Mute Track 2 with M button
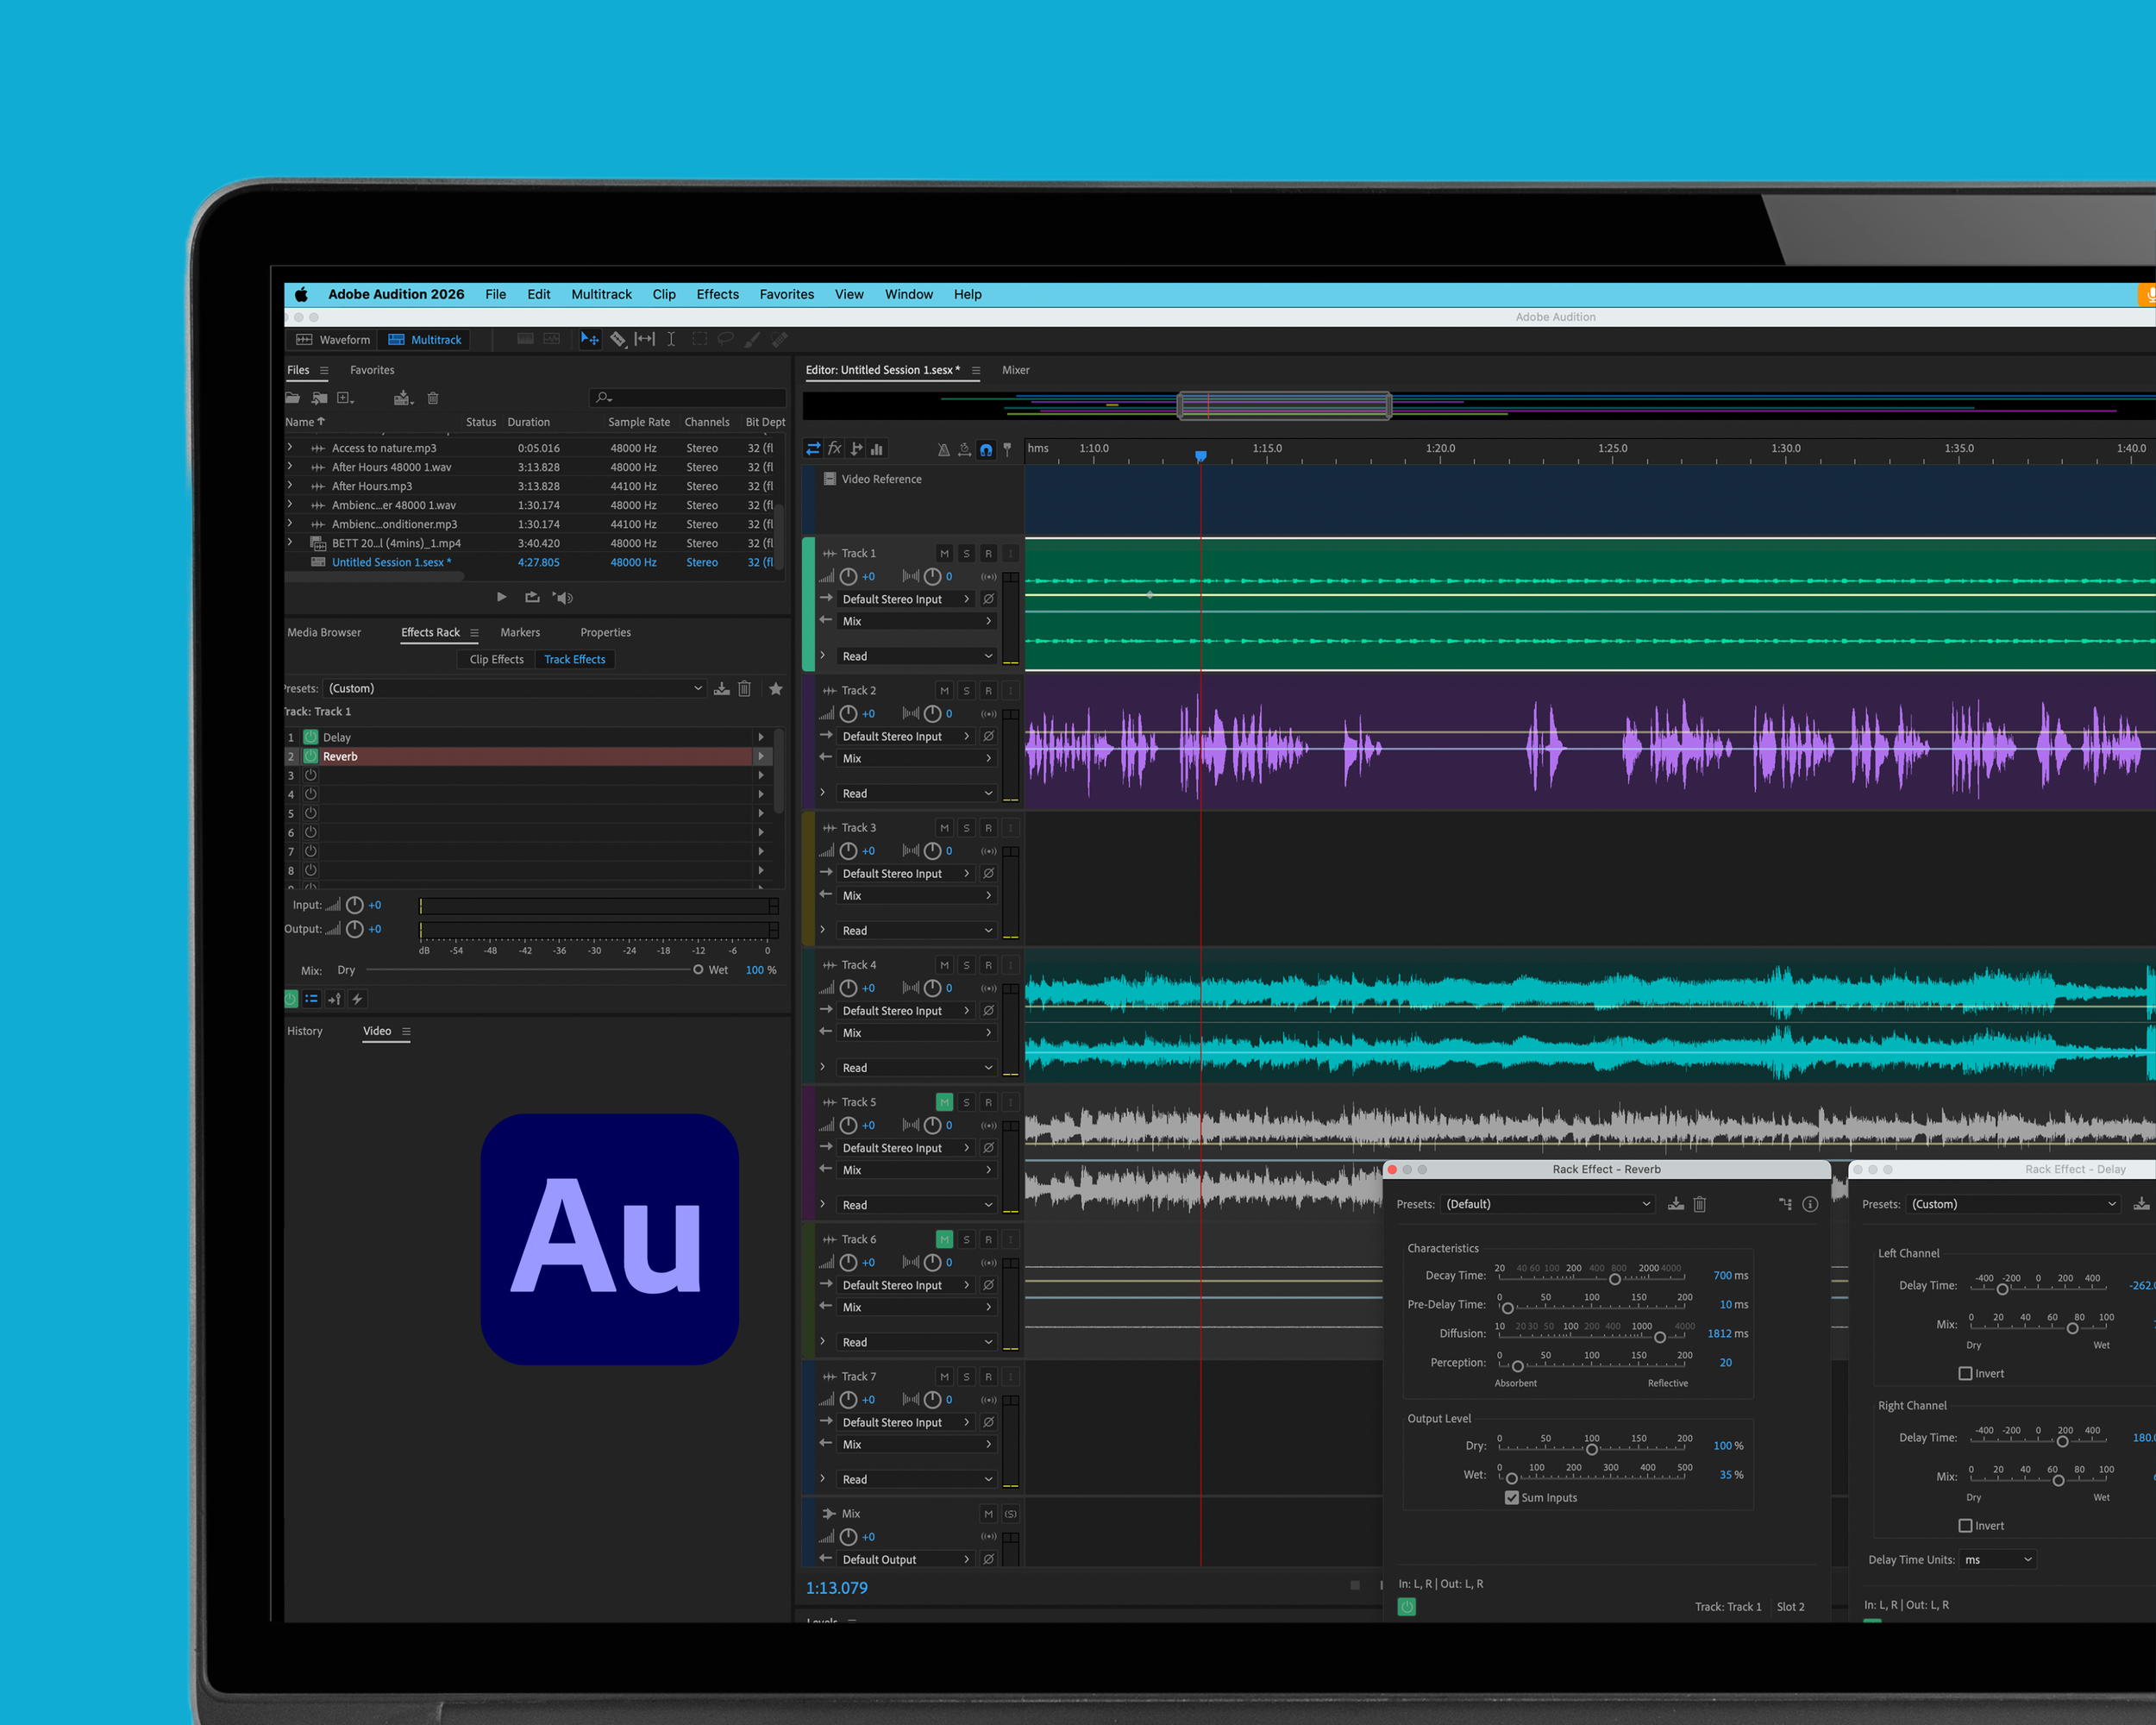The width and height of the screenshot is (2156, 1725). coord(944,690)
